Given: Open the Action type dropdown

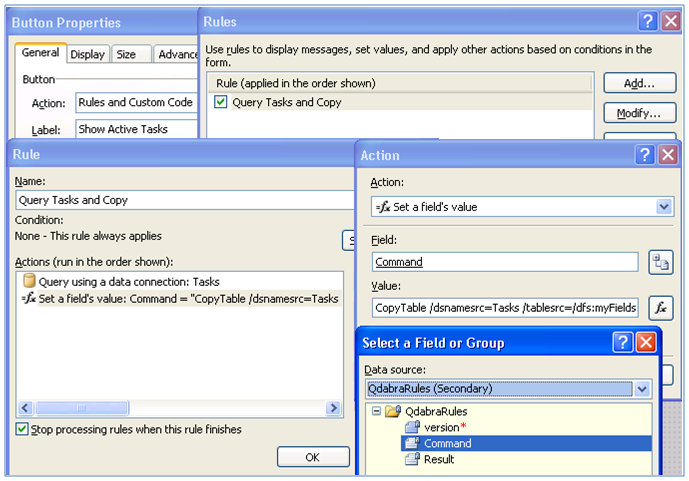Looking at the screenshot, I should tap(664, 207).
